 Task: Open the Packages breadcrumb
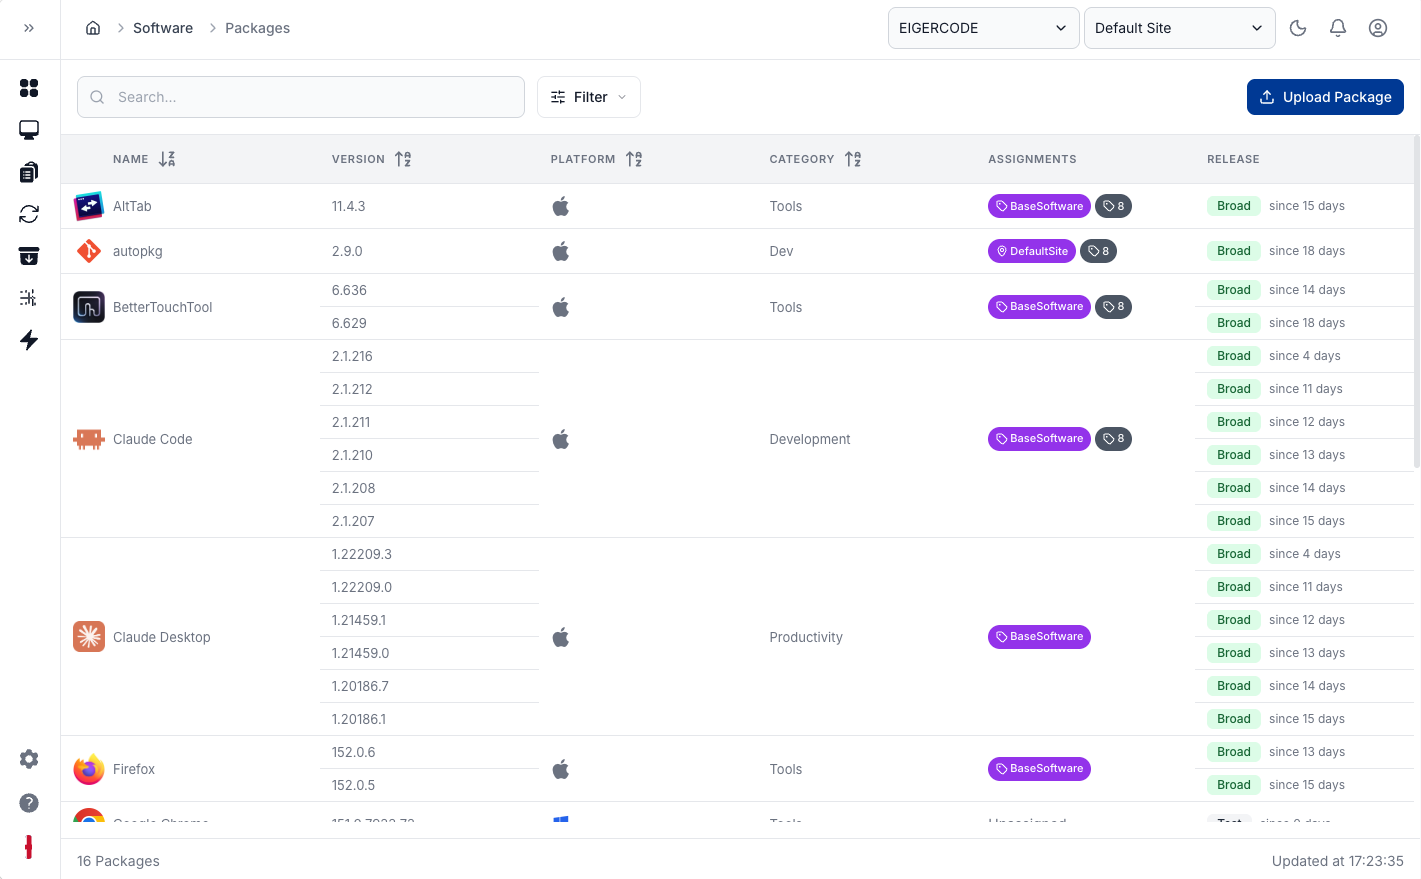coord(257,28)
